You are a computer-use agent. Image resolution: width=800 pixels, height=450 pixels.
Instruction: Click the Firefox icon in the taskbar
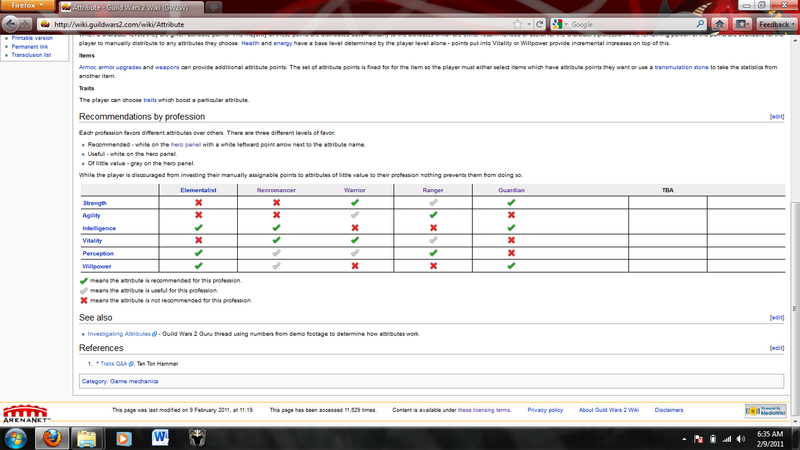click(52, 438)
